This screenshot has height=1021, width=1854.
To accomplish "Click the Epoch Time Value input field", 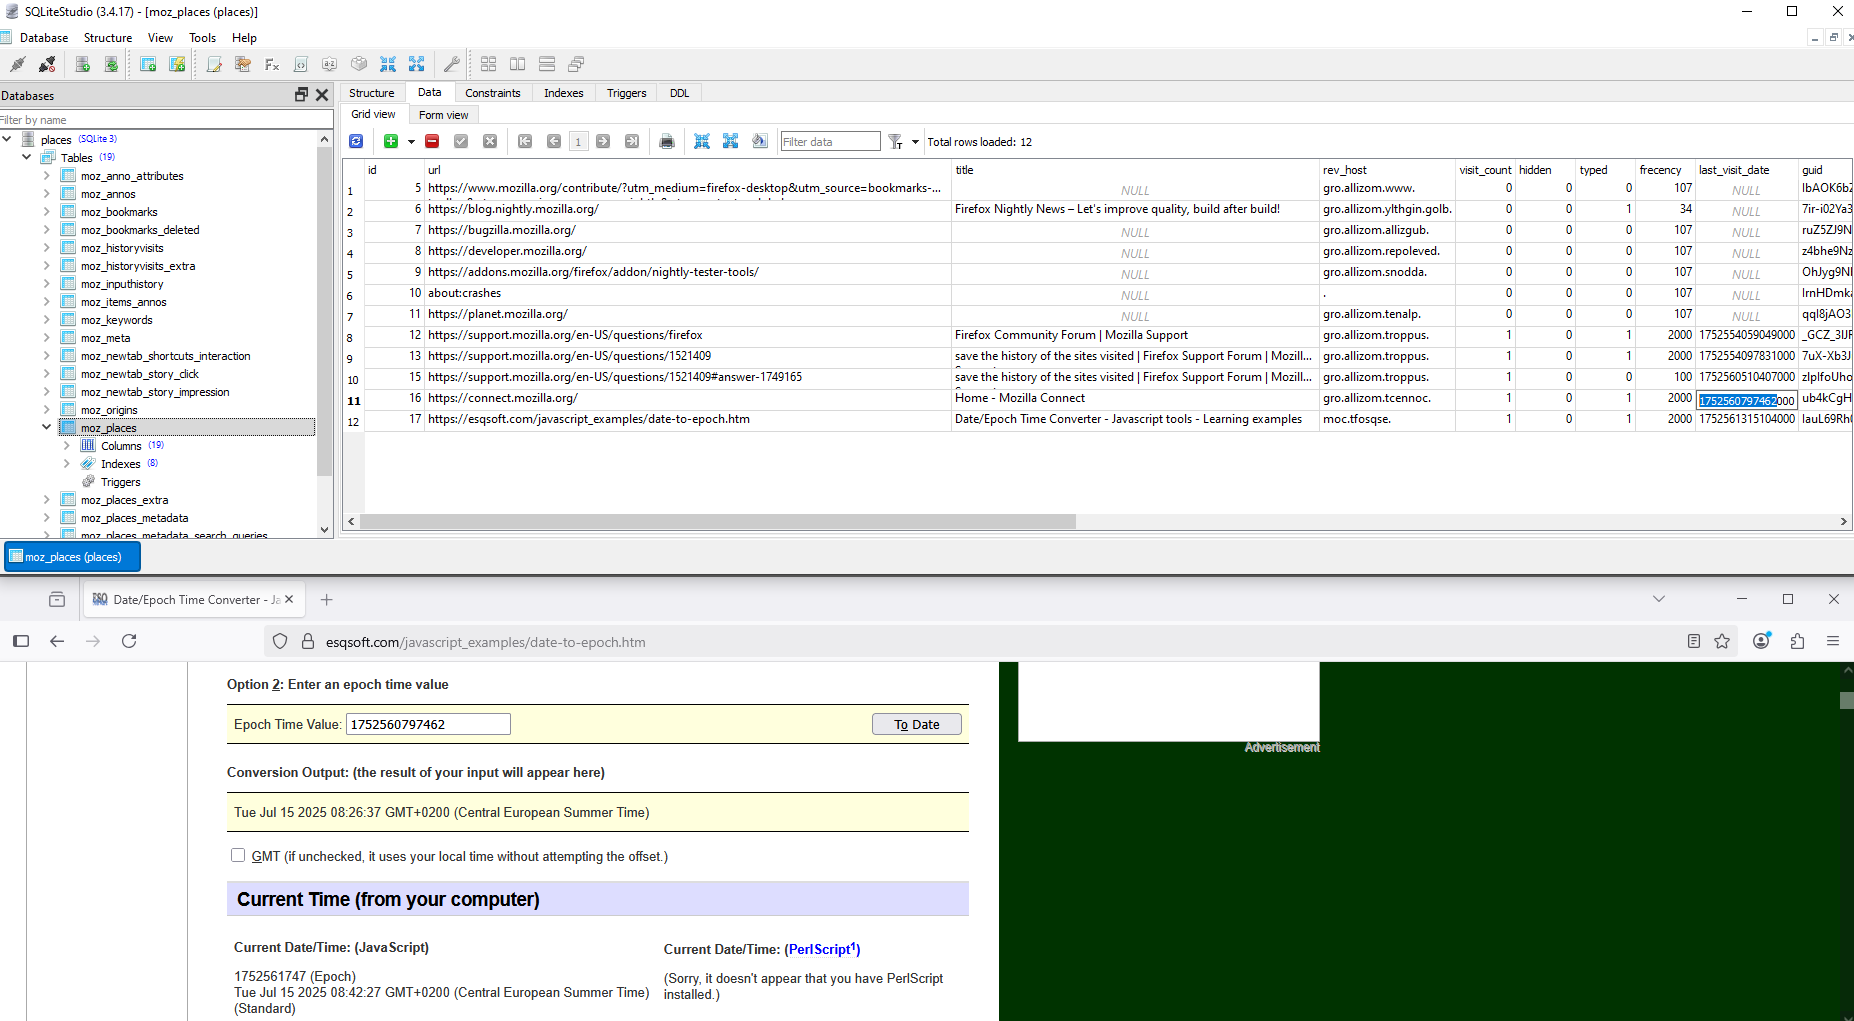I will point(428,724).
